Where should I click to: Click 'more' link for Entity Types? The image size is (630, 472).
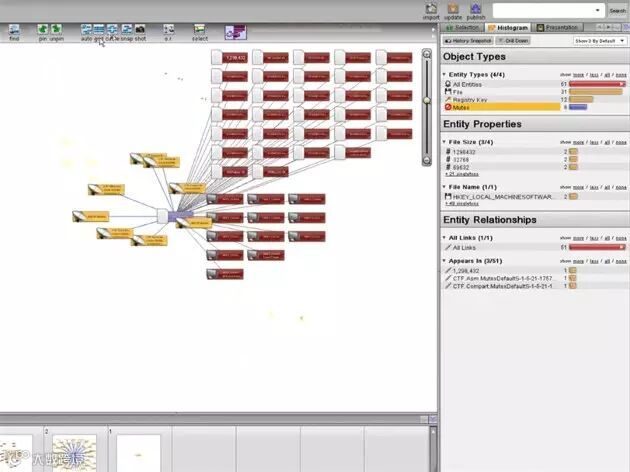pos(578,75)
